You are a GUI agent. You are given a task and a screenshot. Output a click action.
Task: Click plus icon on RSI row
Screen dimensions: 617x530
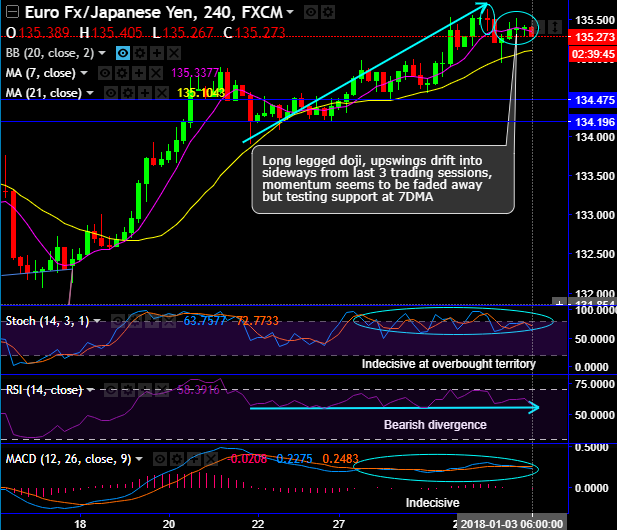click(x=145, y=390)
